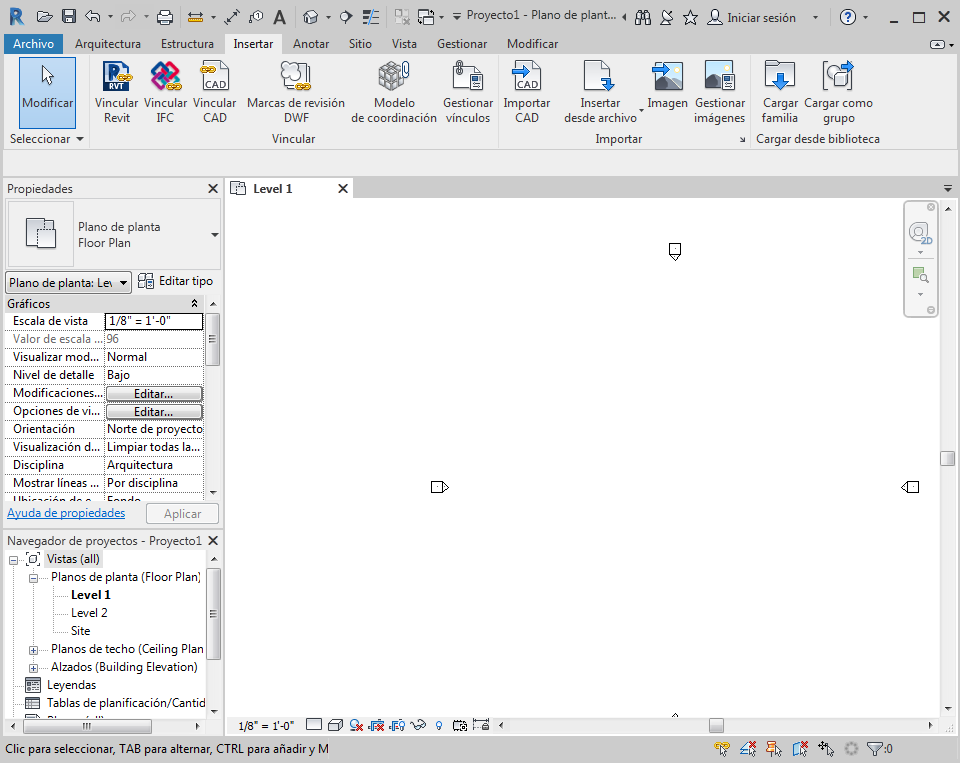Viewport: 960px width, 763px height.
Task: Select the Measure between references tool
Action: (x=195, y=17)
